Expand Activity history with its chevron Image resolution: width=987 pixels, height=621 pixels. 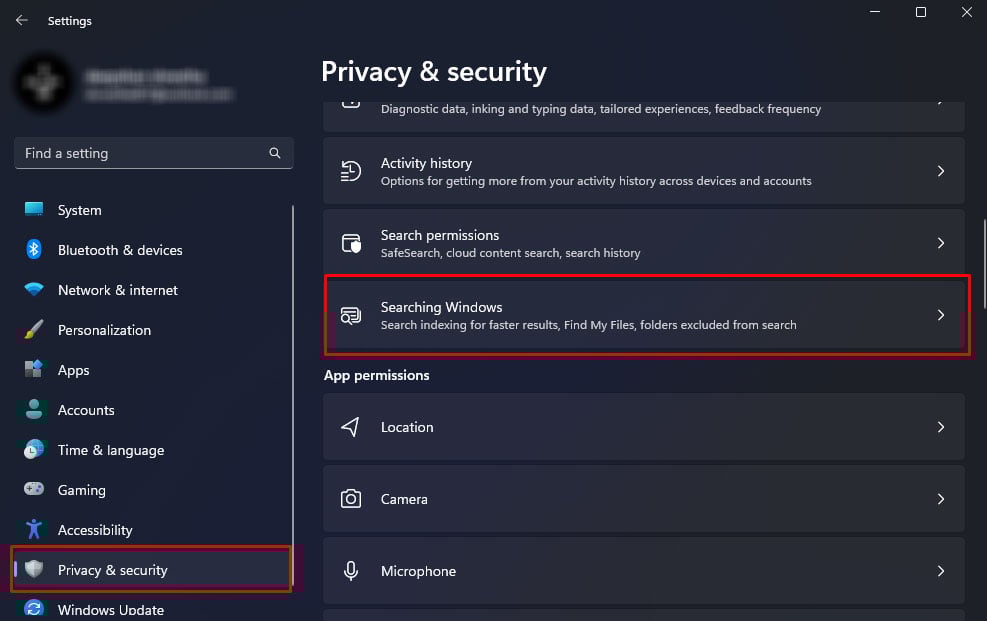coord(940,171)
